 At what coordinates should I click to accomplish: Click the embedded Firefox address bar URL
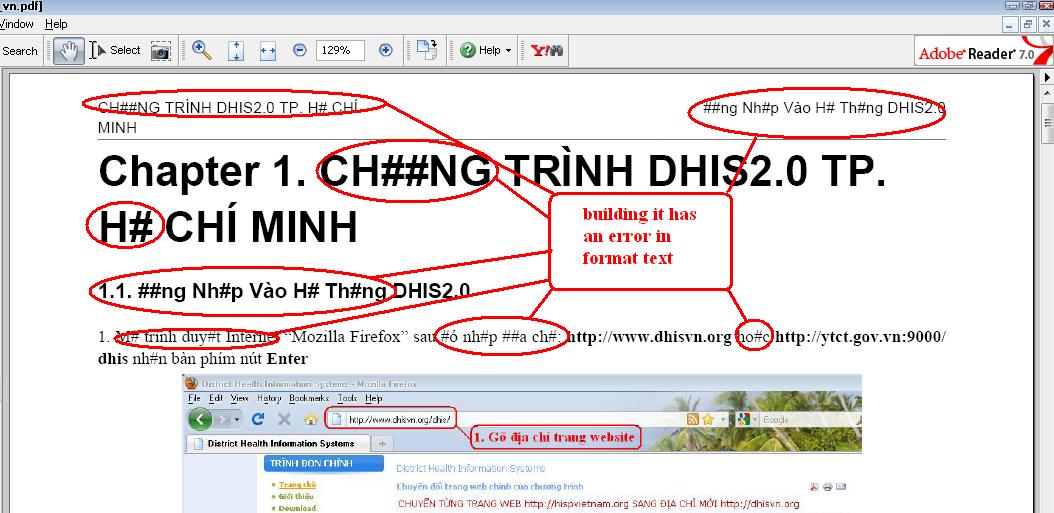[399, 420]
